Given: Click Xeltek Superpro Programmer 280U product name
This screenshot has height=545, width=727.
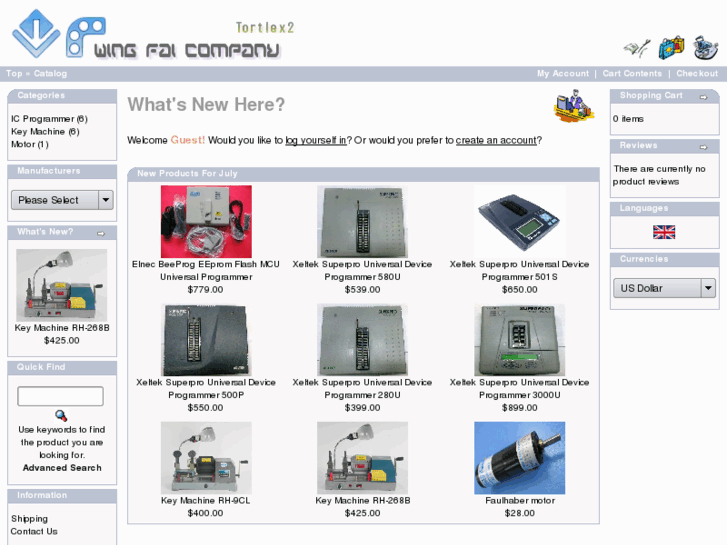Looking at the screenshot, I should click(x=362, y=389).
